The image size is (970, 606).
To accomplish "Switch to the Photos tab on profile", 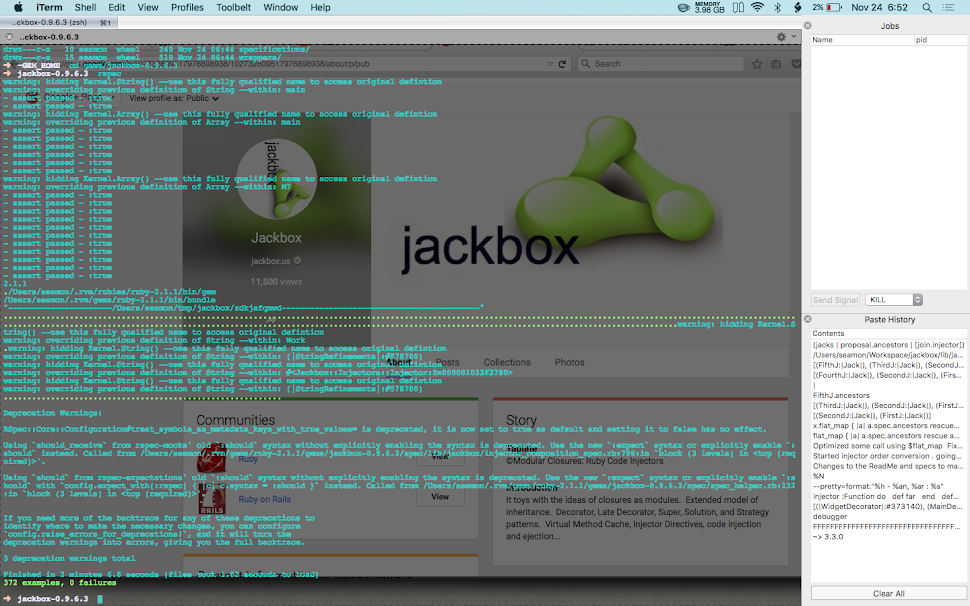I will point(569,362).
